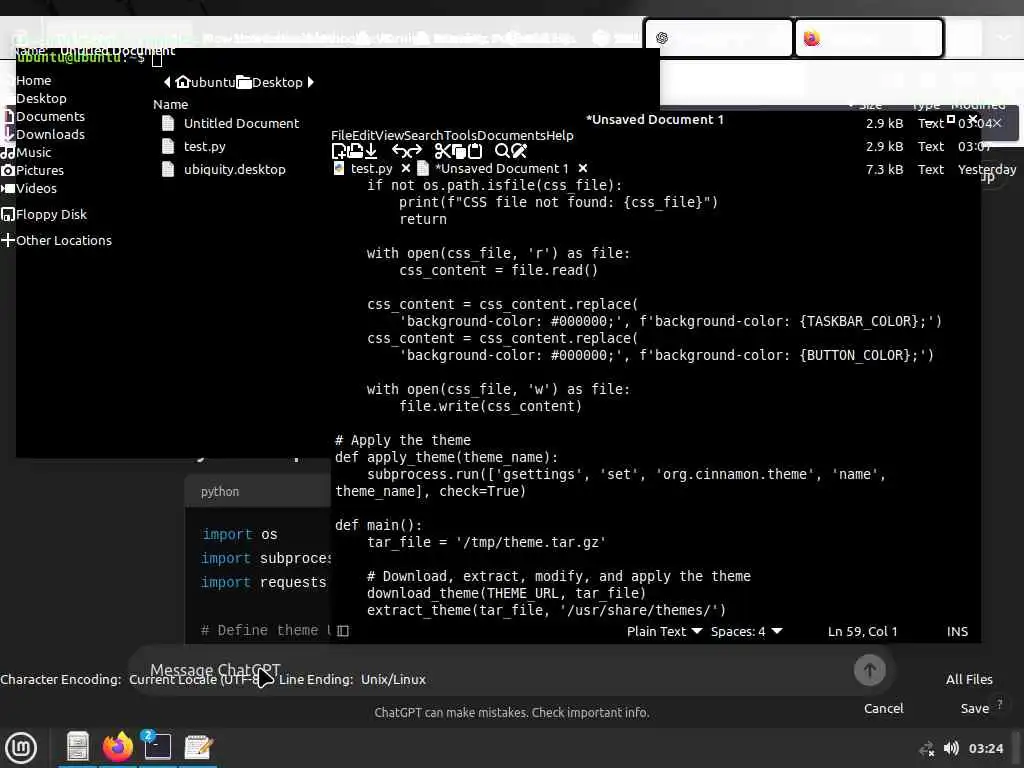
Task: Open the Spaces: 4 tab width dropdown
Action: point(746,632)
